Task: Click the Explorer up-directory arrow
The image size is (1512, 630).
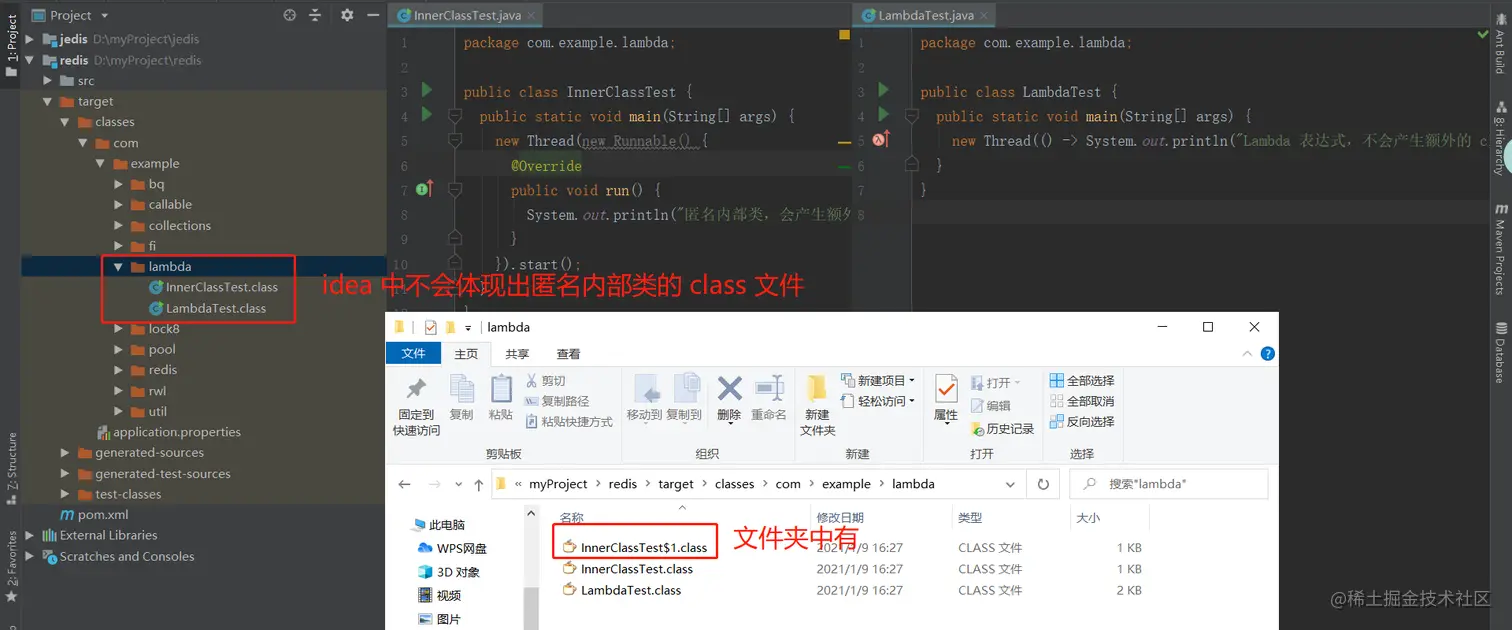Action: point(479,484)
